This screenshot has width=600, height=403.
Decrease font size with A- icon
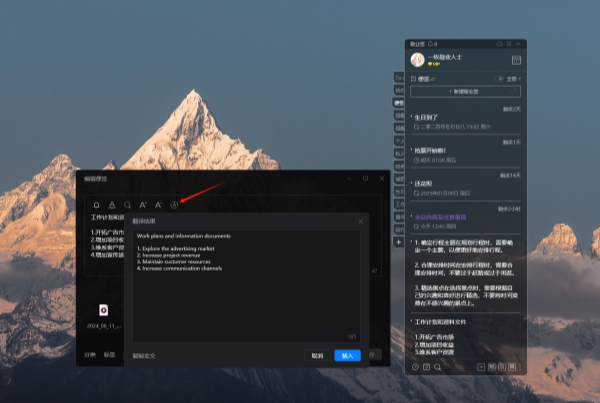[x=158, y=204]
